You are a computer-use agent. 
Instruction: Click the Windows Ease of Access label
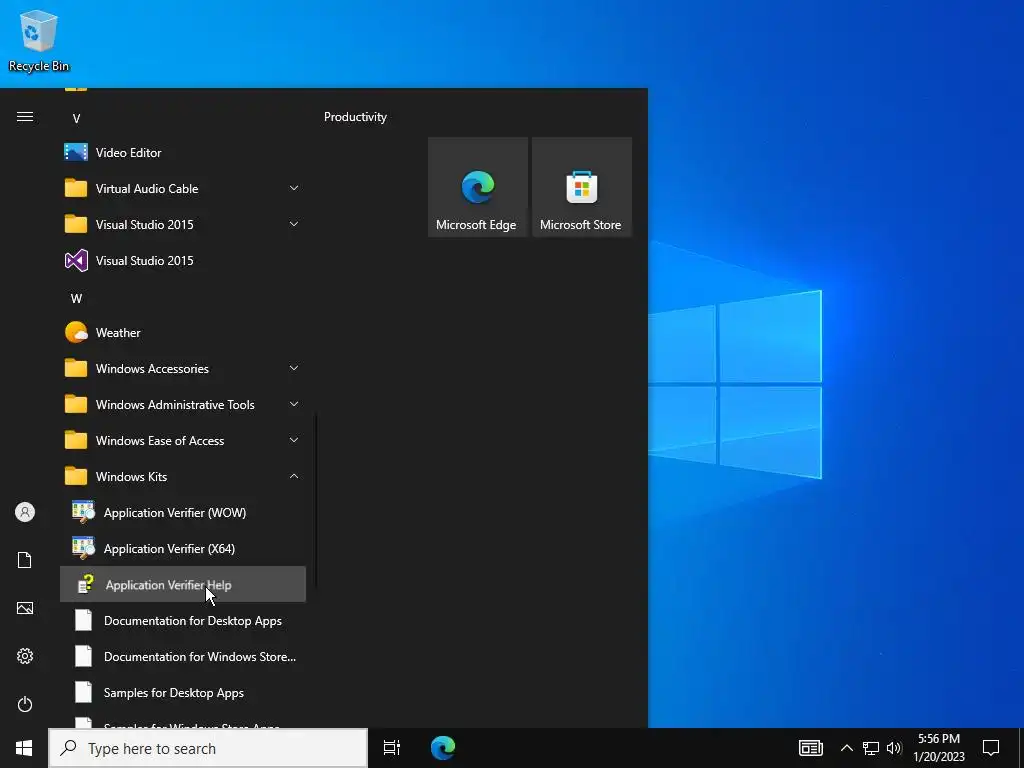click(160, 441)
